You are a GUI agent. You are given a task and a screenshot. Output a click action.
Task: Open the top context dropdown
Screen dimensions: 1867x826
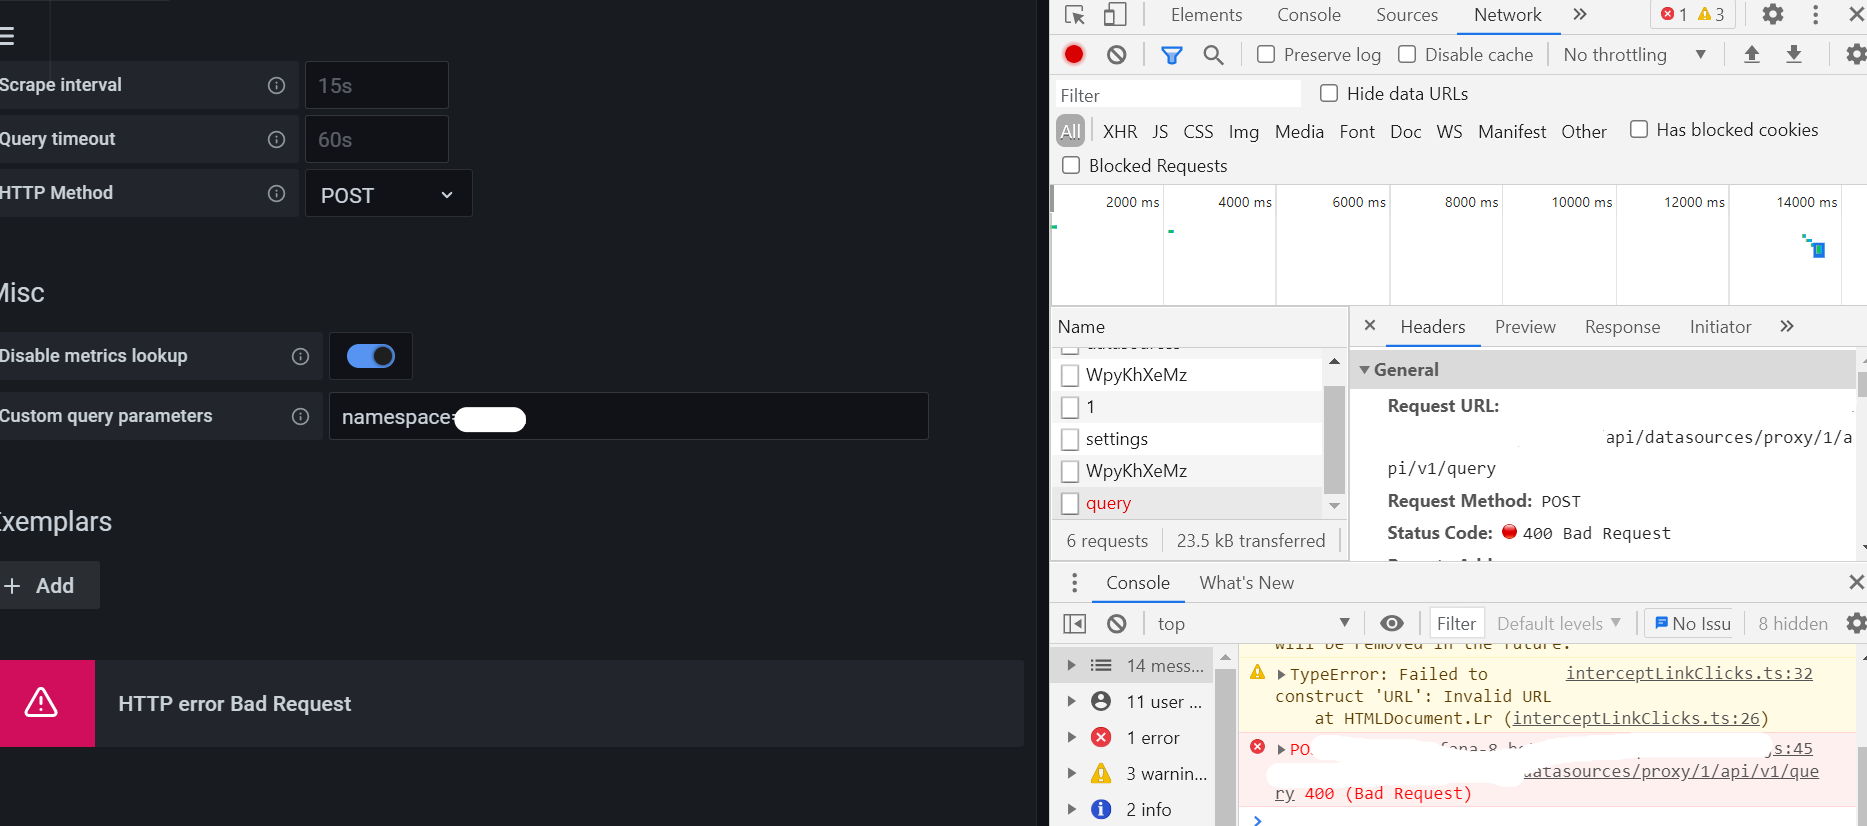[x=1254, y=624]
